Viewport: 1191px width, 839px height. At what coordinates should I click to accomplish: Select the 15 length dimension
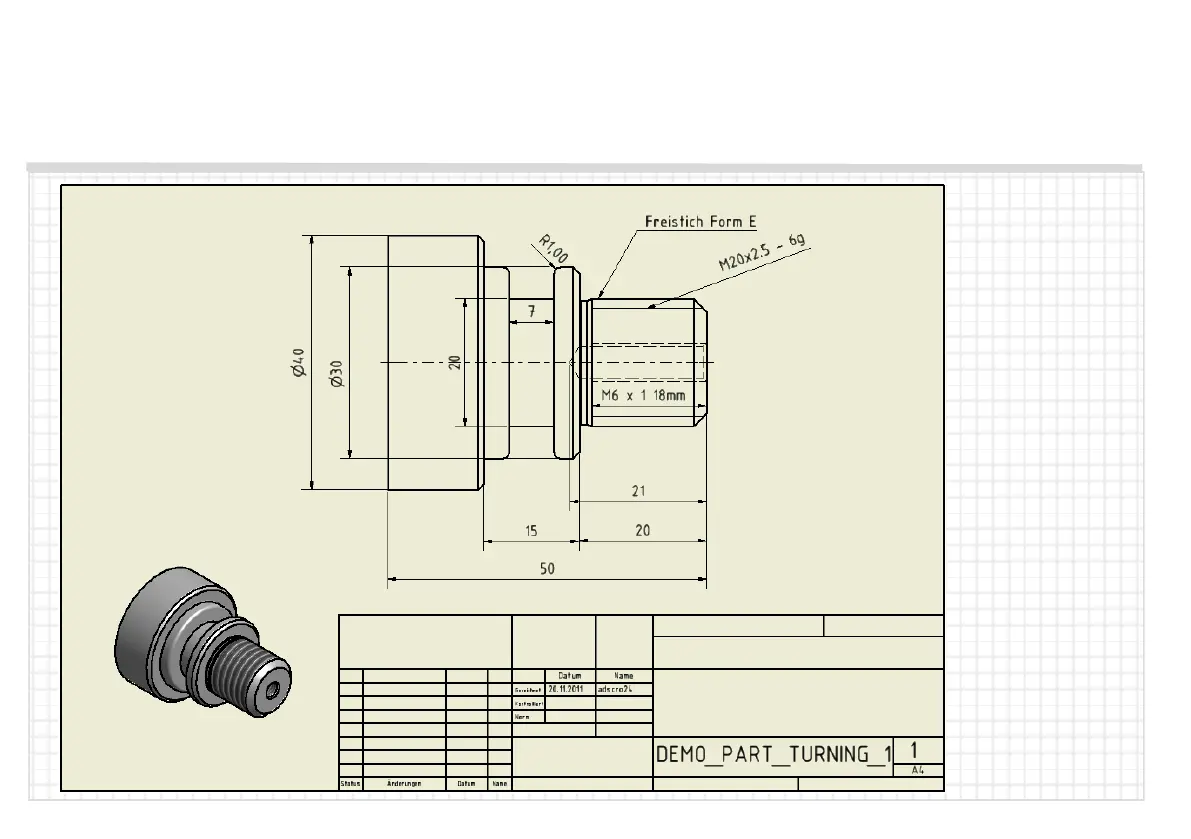click(531, 531)
